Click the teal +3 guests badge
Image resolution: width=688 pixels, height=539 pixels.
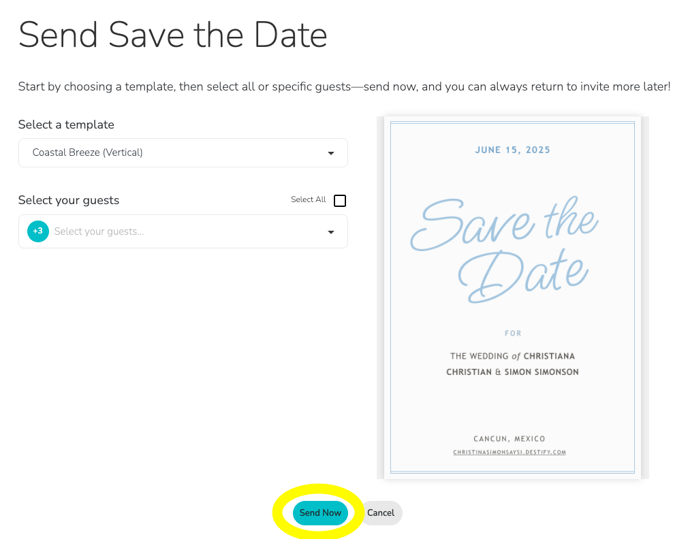38,231
